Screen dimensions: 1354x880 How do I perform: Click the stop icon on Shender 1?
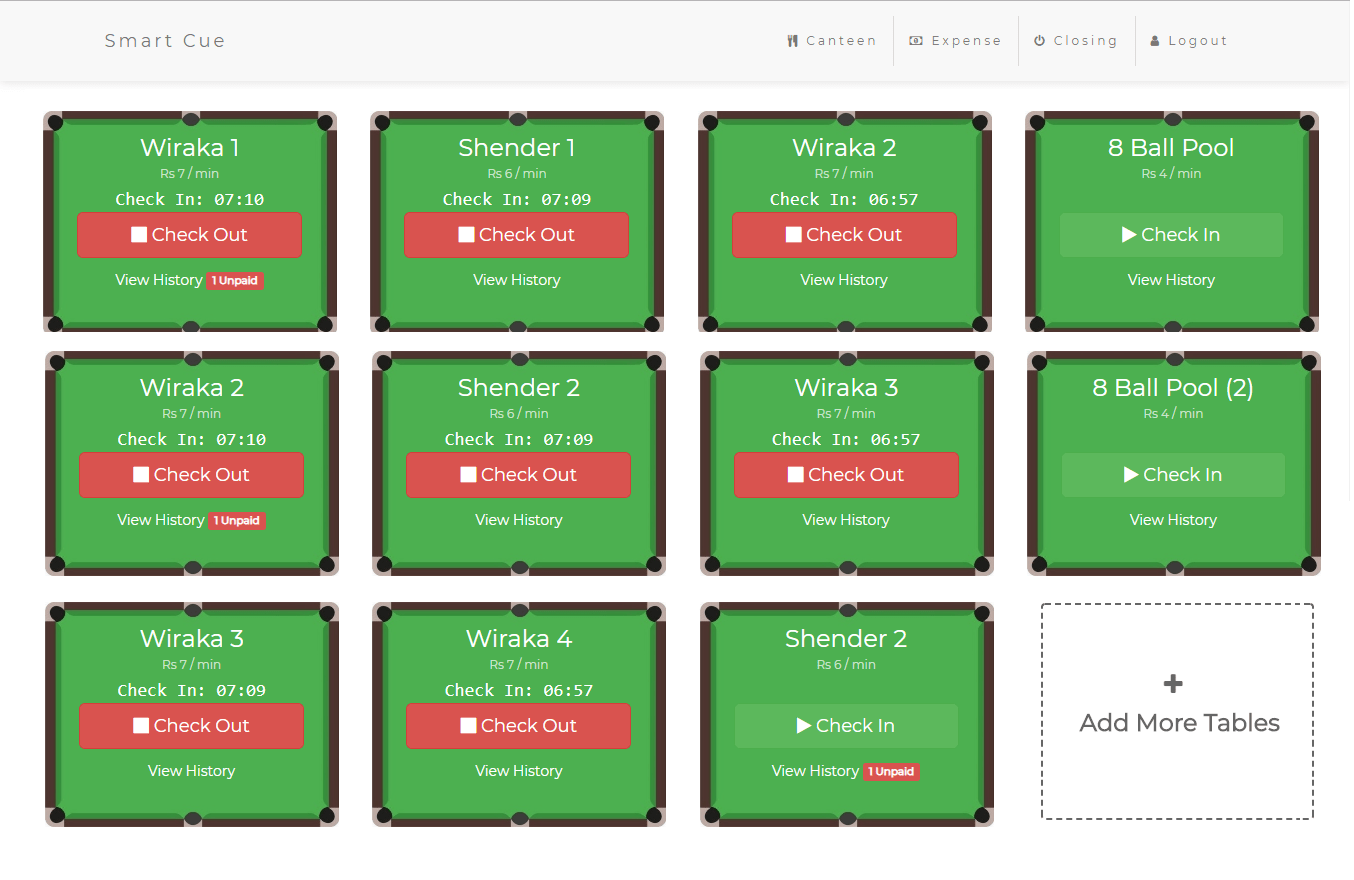(466, 235)
